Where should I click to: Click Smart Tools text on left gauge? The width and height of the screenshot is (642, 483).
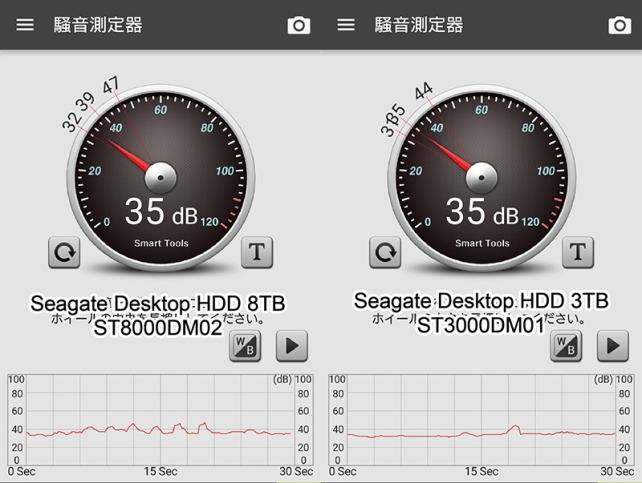(x=161, y=243)
